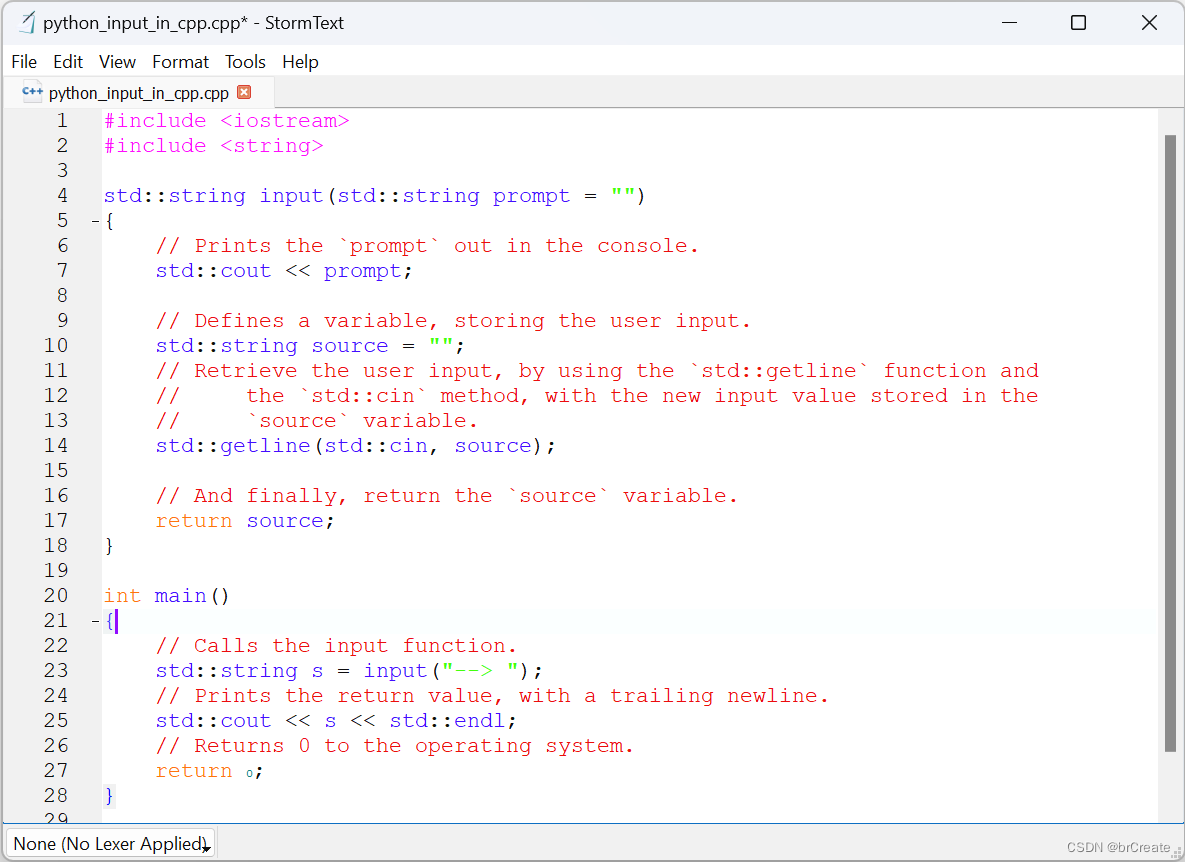Click 'std::string s = input("--> ");' line

pyautogui.click(x=349, y=671)
